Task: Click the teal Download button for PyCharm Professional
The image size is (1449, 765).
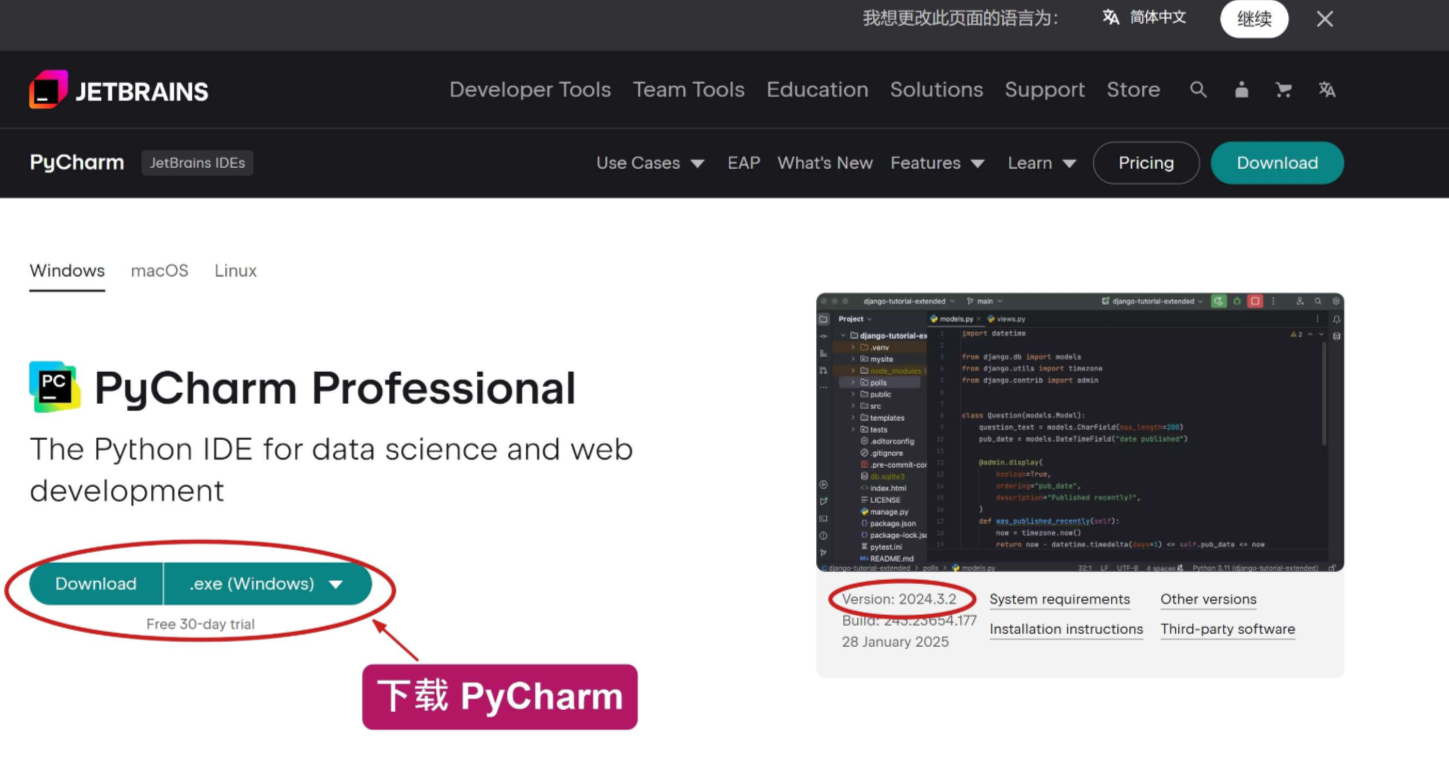Action: [96, 584]
